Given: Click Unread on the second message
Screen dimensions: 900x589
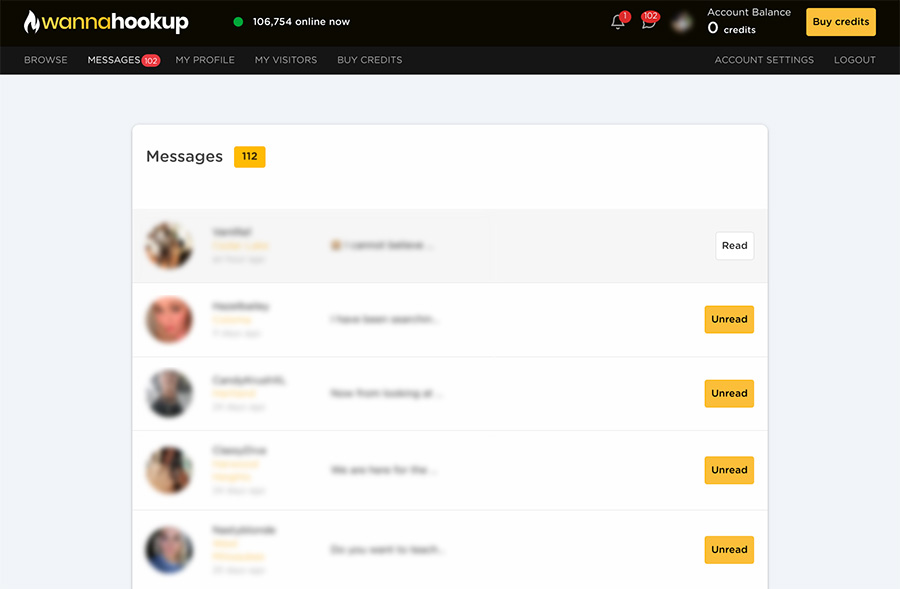Looking at the screenshot, I should tap(728, 319).
